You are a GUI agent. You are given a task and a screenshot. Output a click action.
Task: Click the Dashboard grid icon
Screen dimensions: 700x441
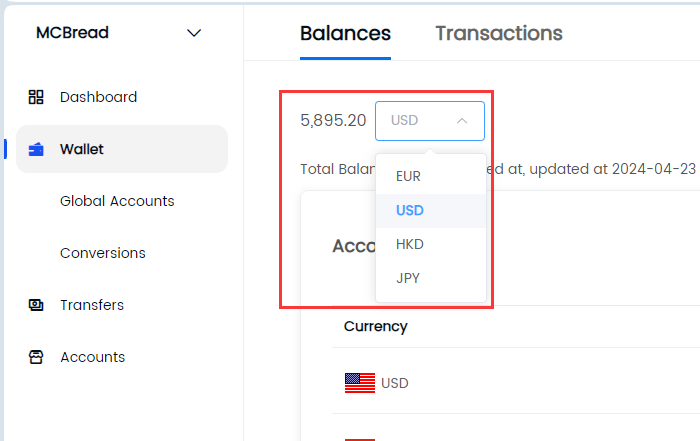(36, 97)
